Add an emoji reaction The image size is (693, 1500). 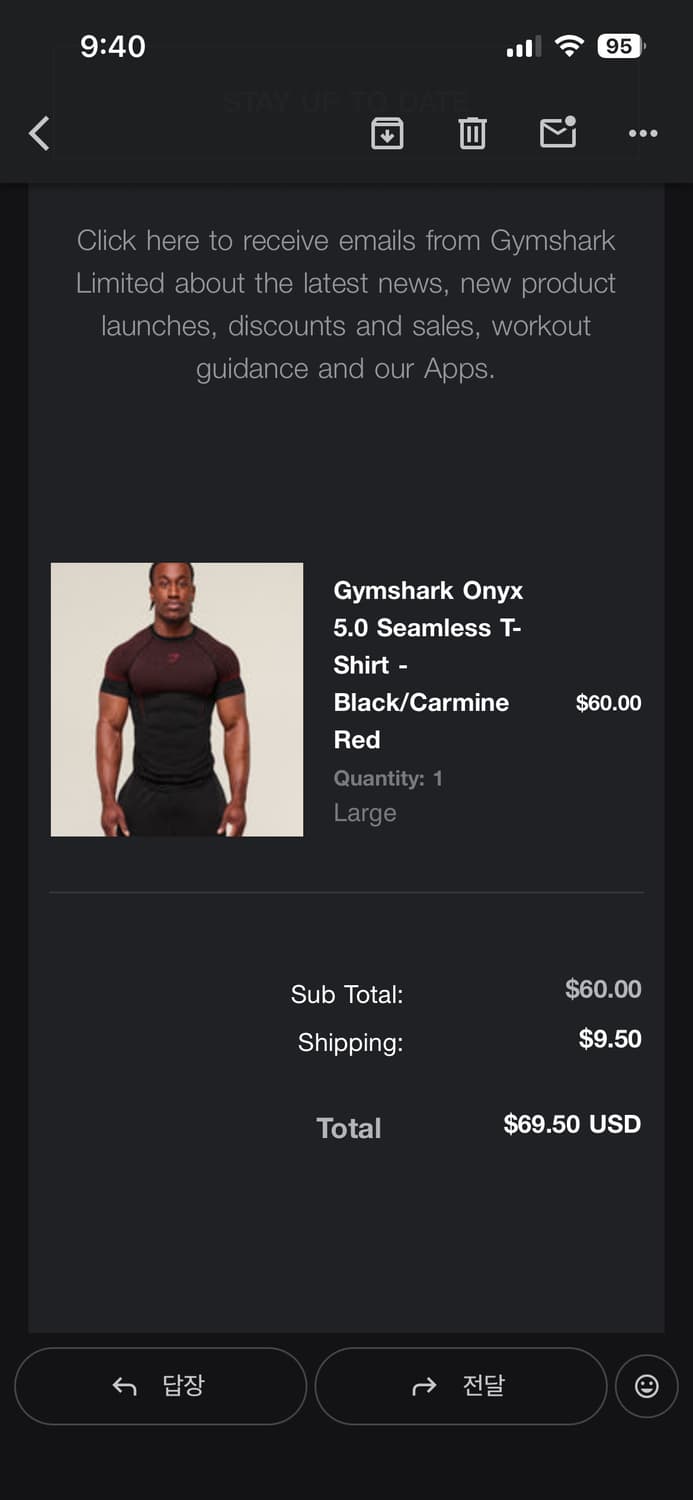pos(647,1385)
